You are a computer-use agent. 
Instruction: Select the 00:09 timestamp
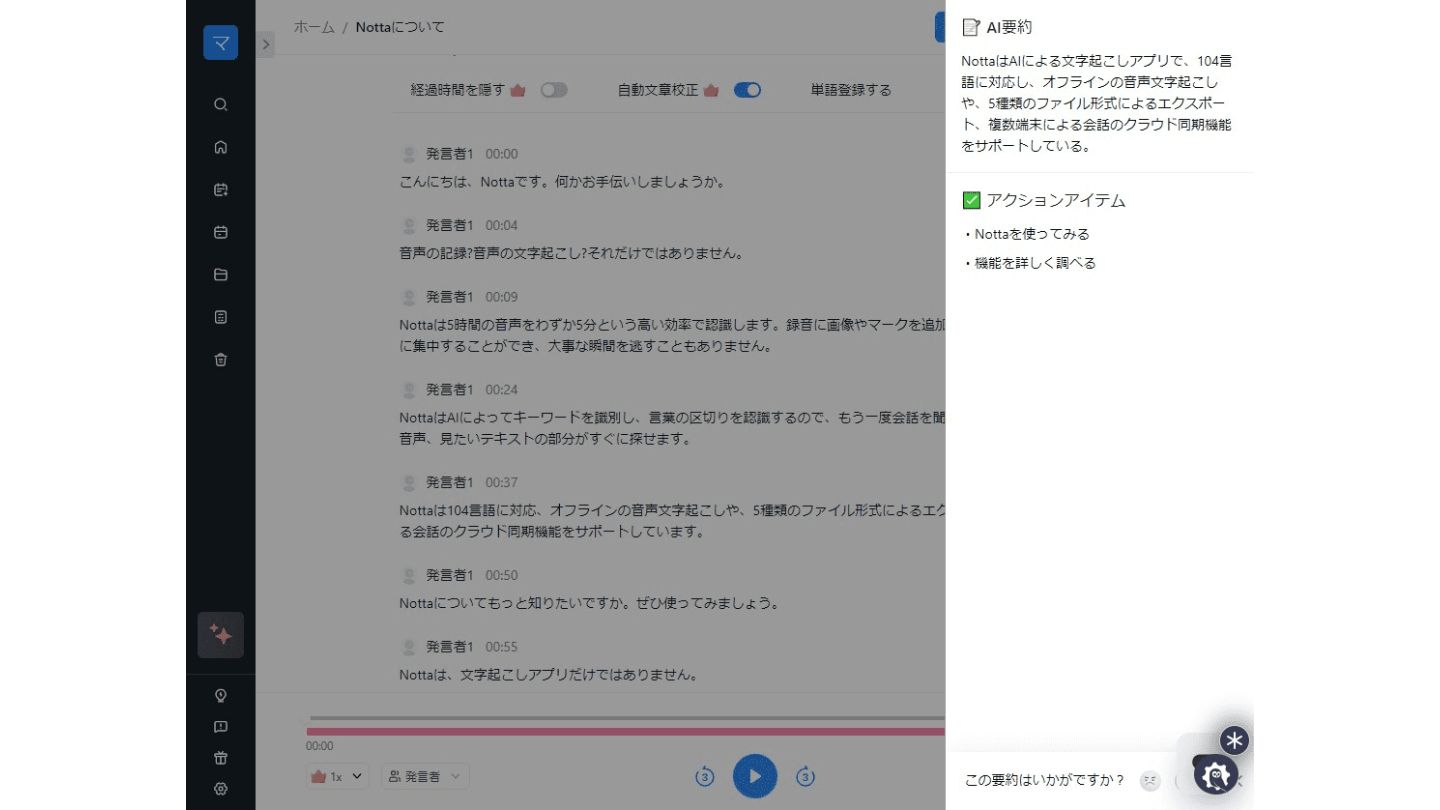point(502,297)
